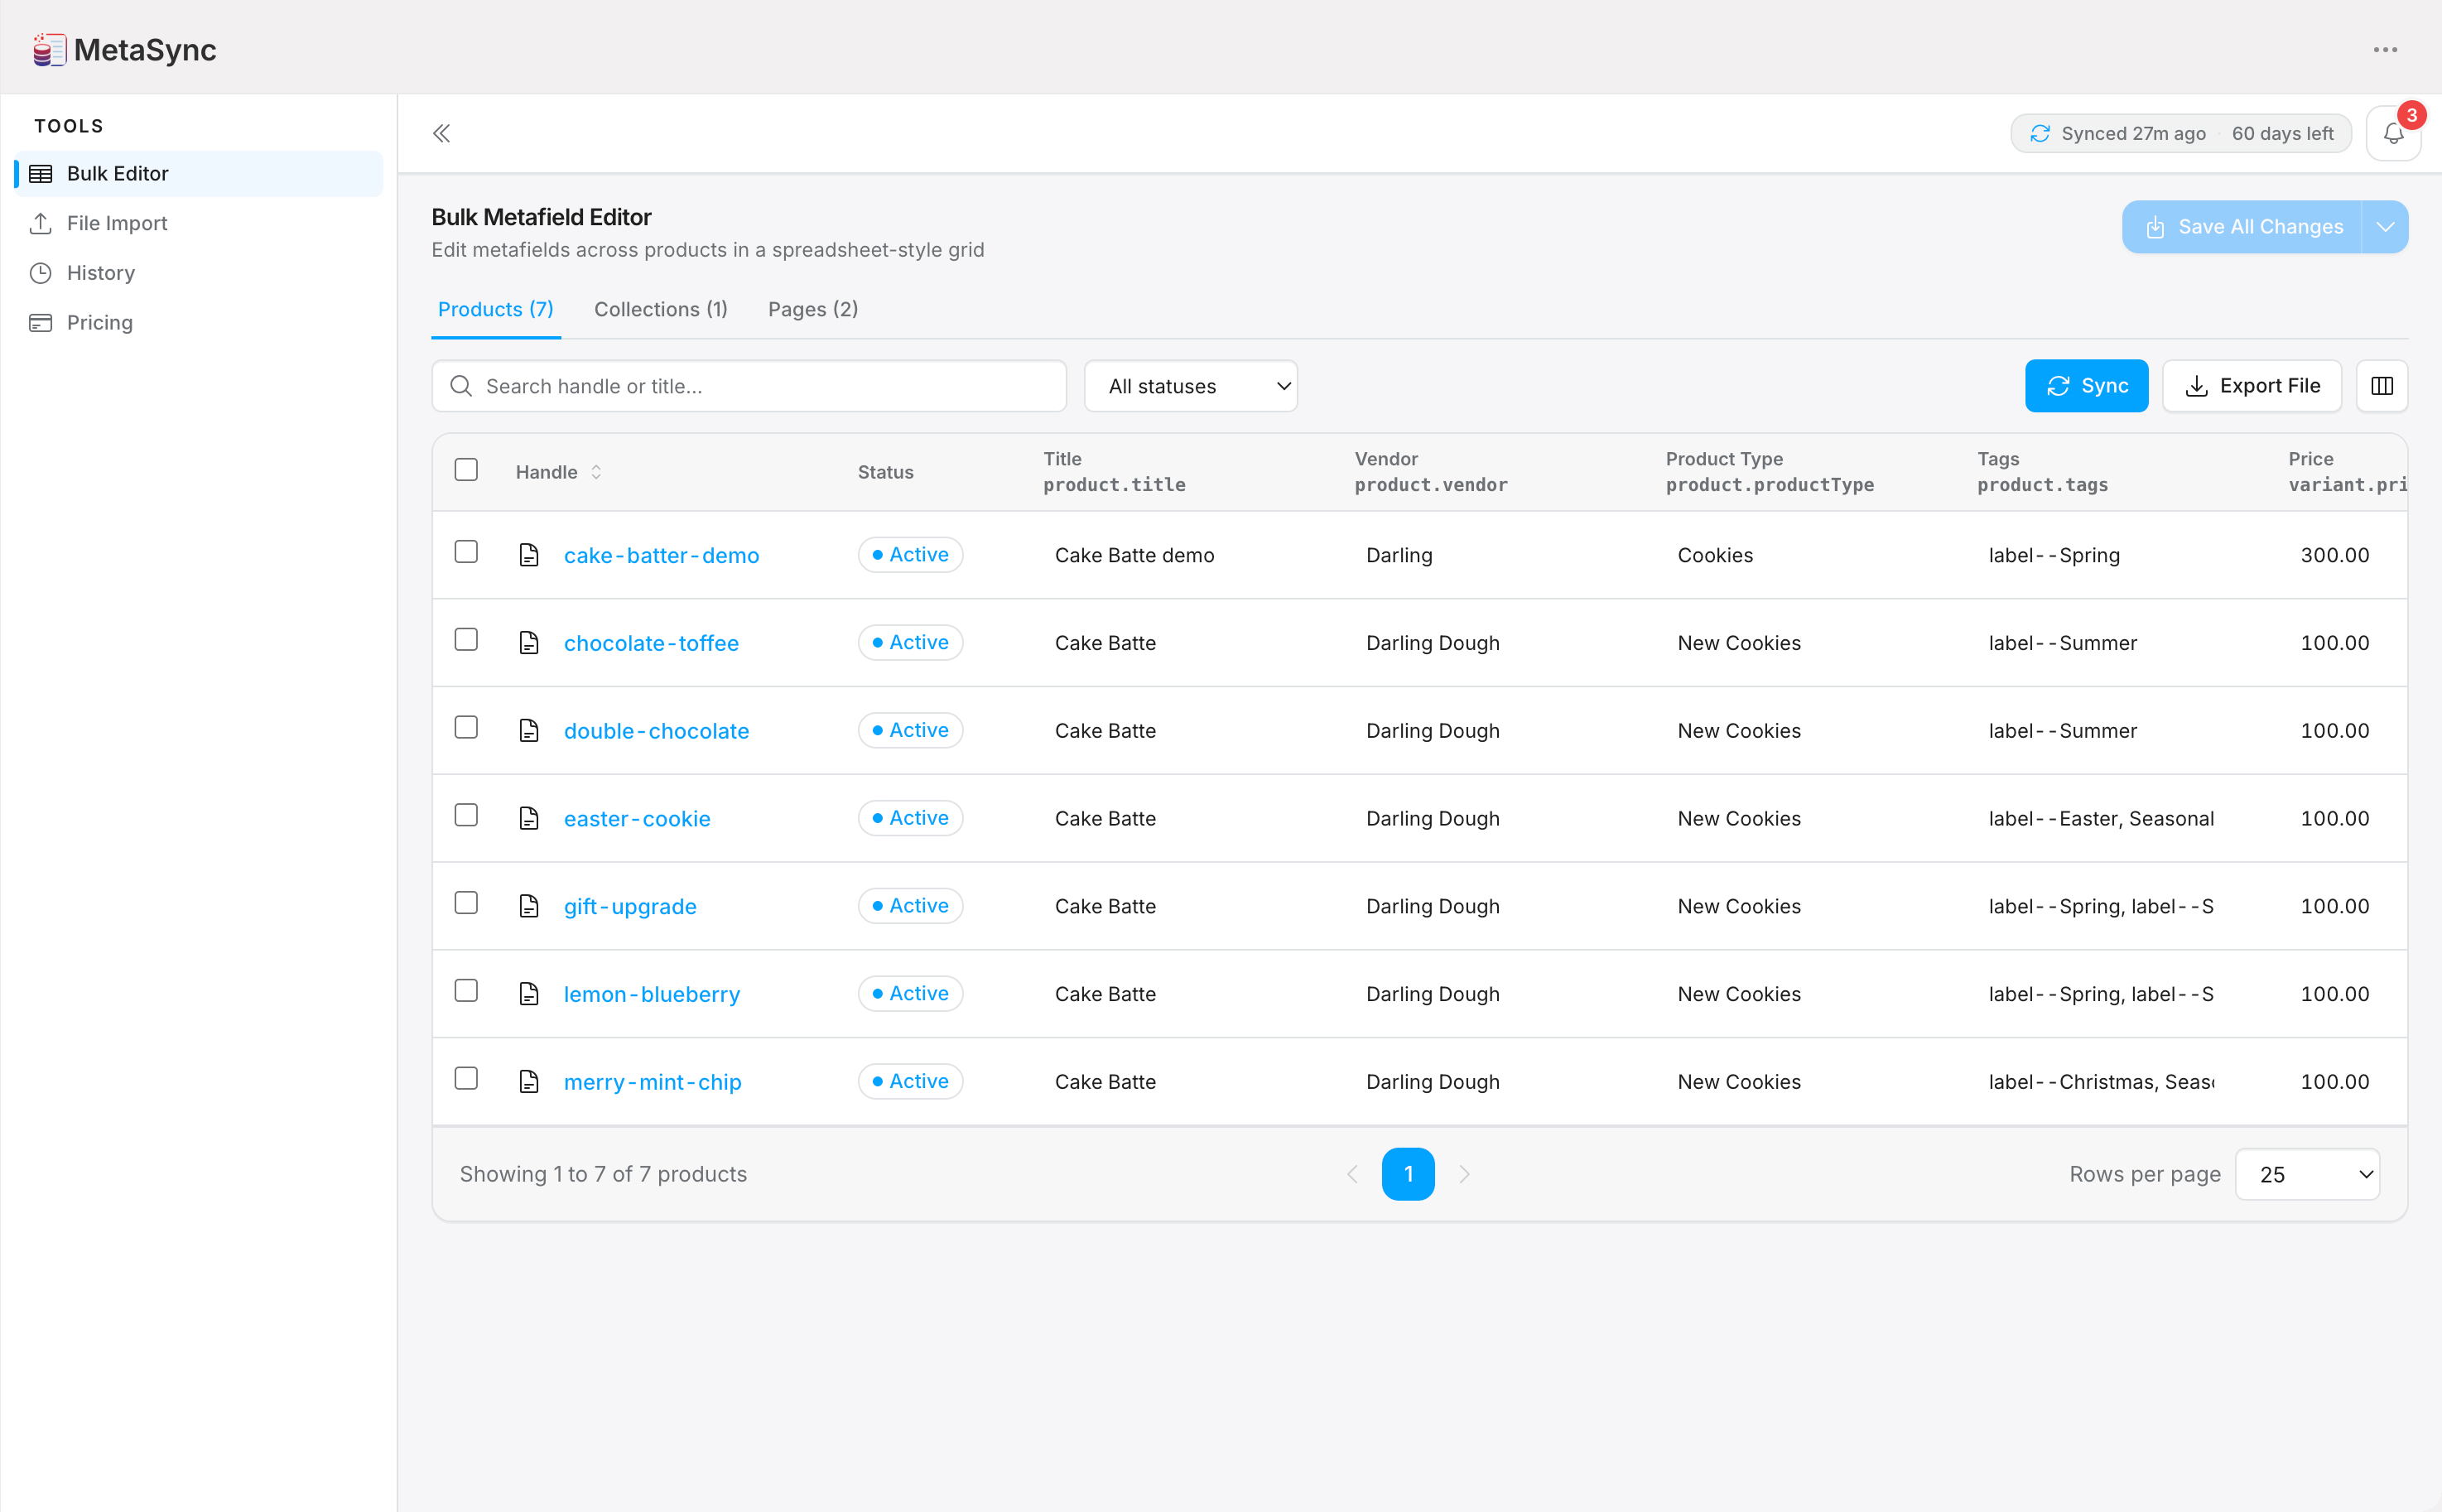Open easter-cookie product link
Image resolution: width=2442 pixels, height=1512 pixels.
637,818
